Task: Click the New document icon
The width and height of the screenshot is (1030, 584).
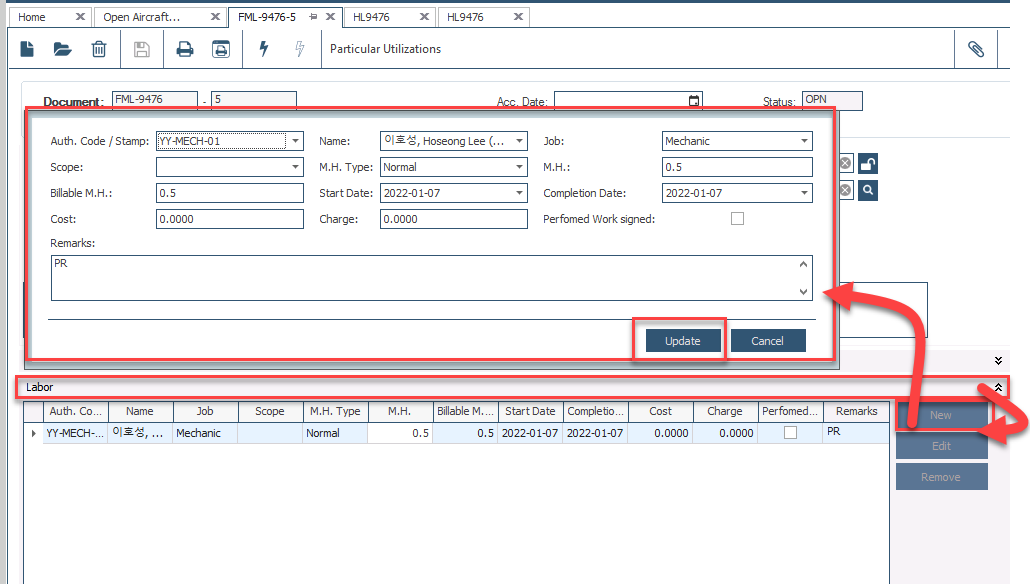Action: pos(28,49)
